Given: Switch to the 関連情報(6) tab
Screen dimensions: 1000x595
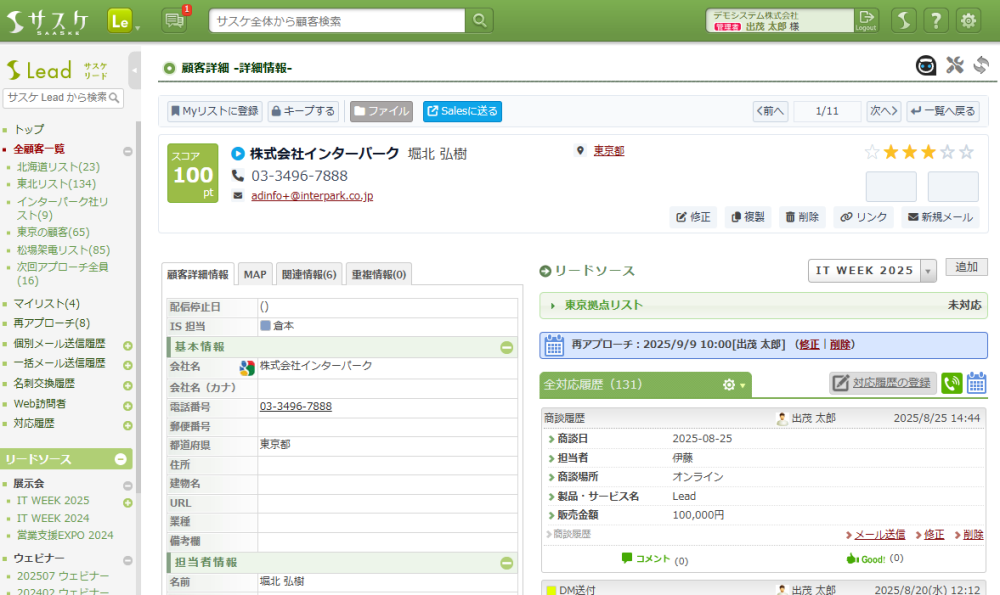Looking at the screenshot, I should [310, 274].
